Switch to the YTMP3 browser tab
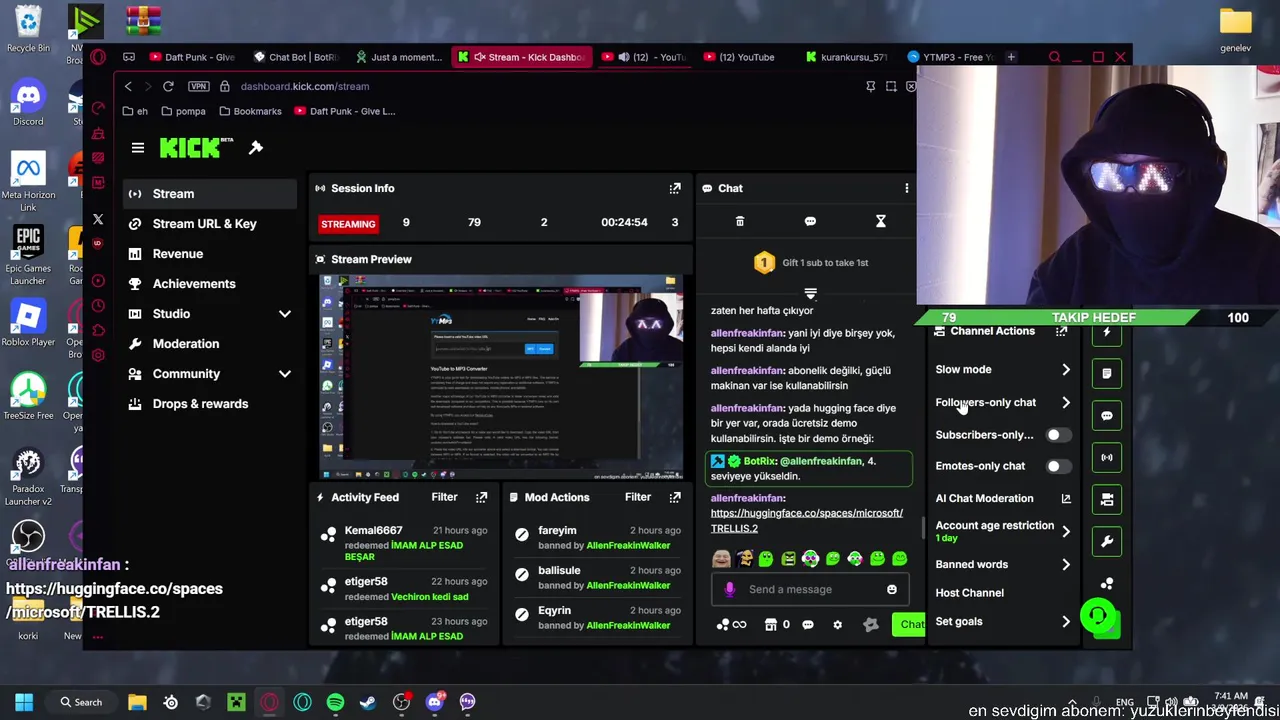 (950, 57)
